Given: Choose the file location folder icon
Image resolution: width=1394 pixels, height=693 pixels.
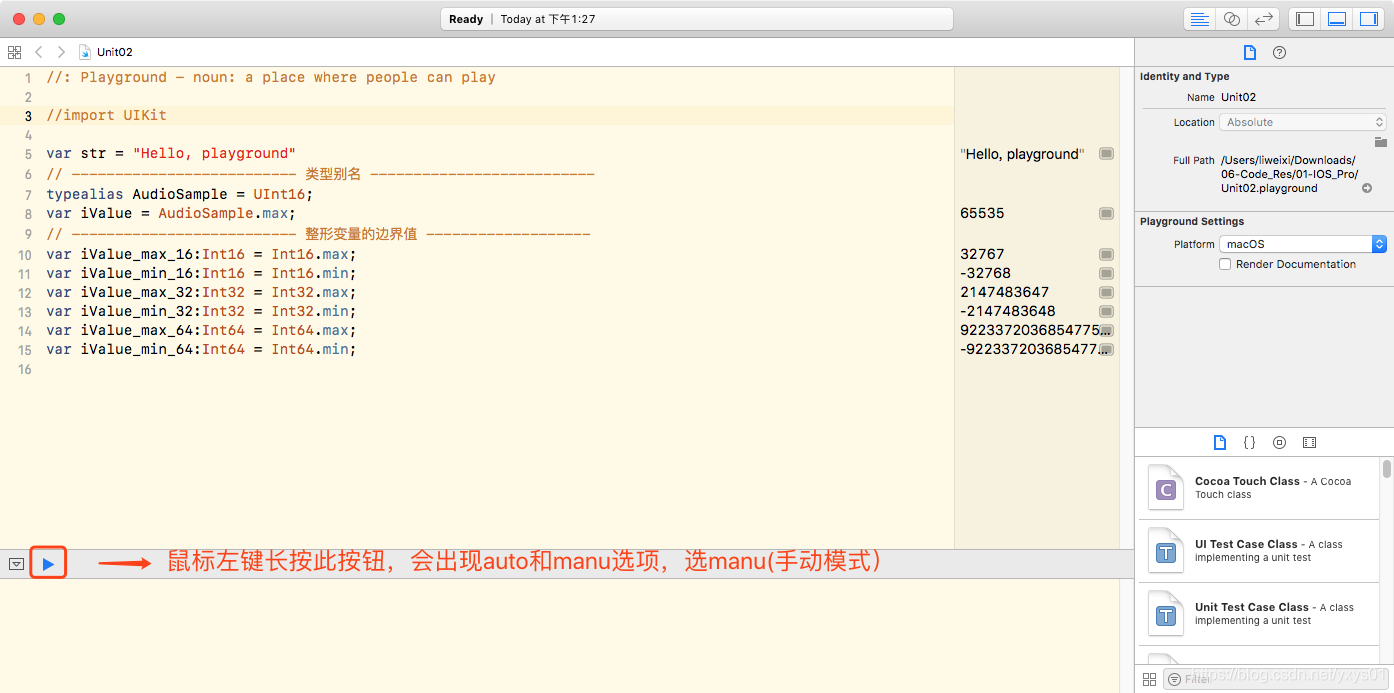Looking at the screenshot, I should point(1380,142).
